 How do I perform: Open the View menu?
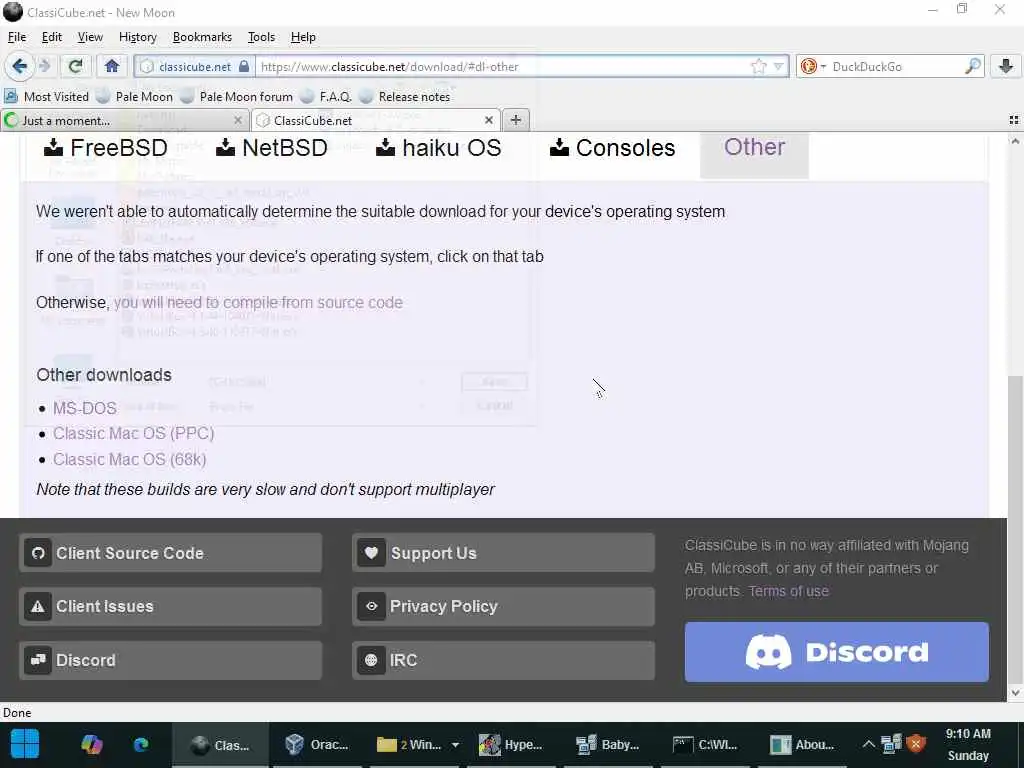[x=90, y=37]
